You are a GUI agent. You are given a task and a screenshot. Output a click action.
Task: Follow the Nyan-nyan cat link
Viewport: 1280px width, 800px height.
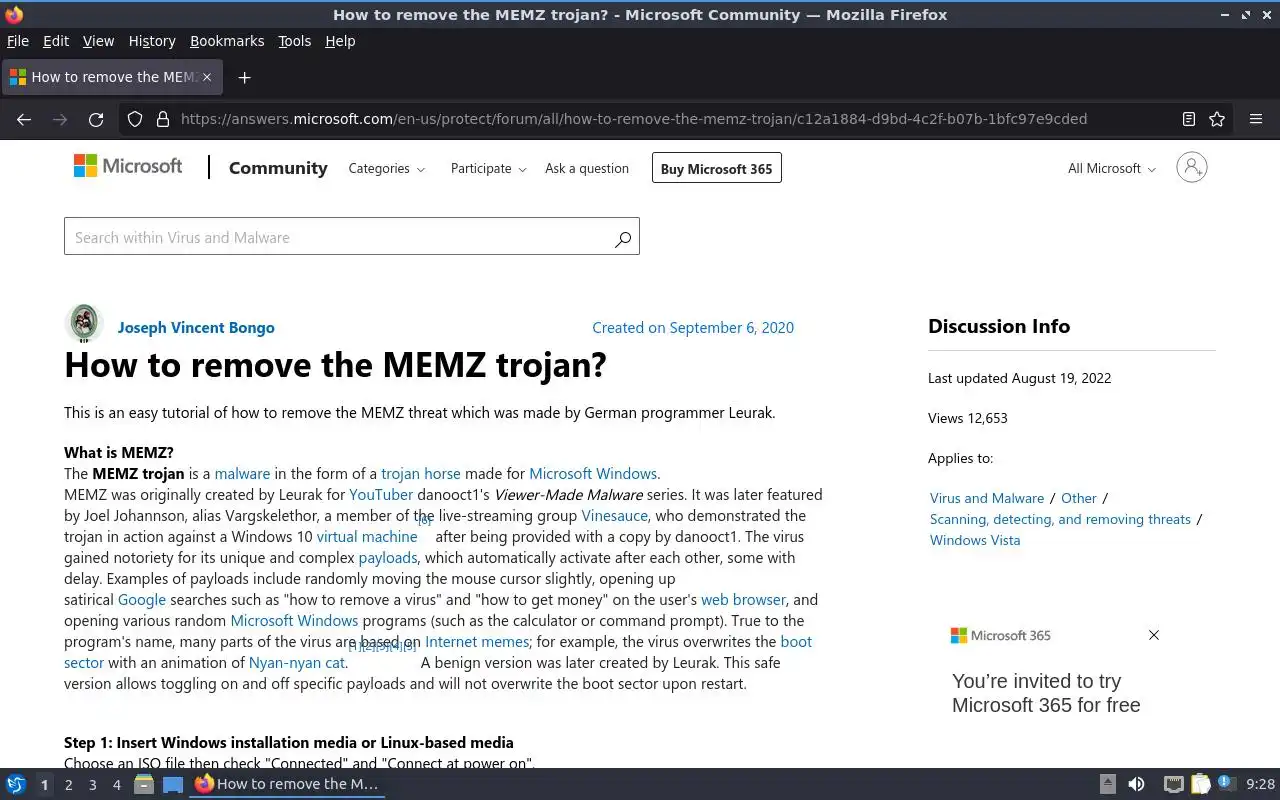tap(297, 662)
